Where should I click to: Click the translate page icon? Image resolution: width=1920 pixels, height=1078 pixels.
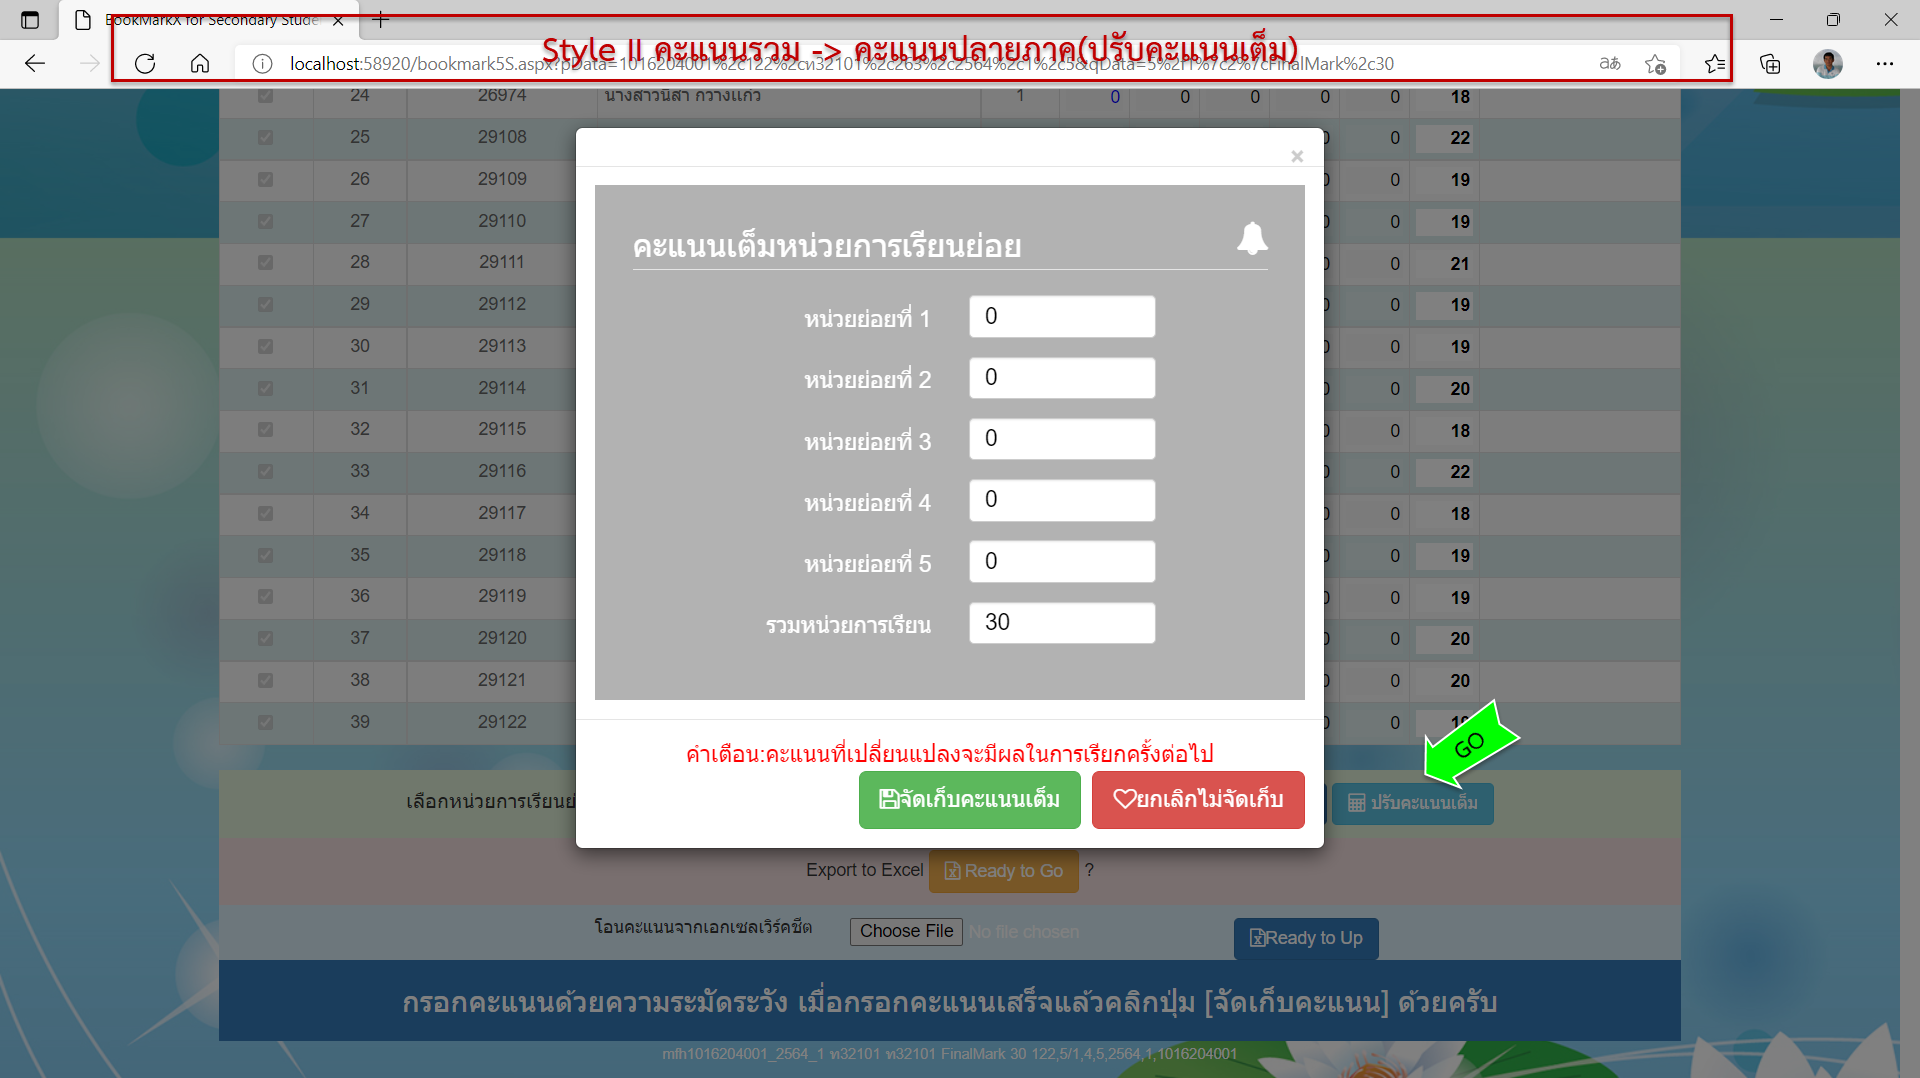tap(1610, 64)
